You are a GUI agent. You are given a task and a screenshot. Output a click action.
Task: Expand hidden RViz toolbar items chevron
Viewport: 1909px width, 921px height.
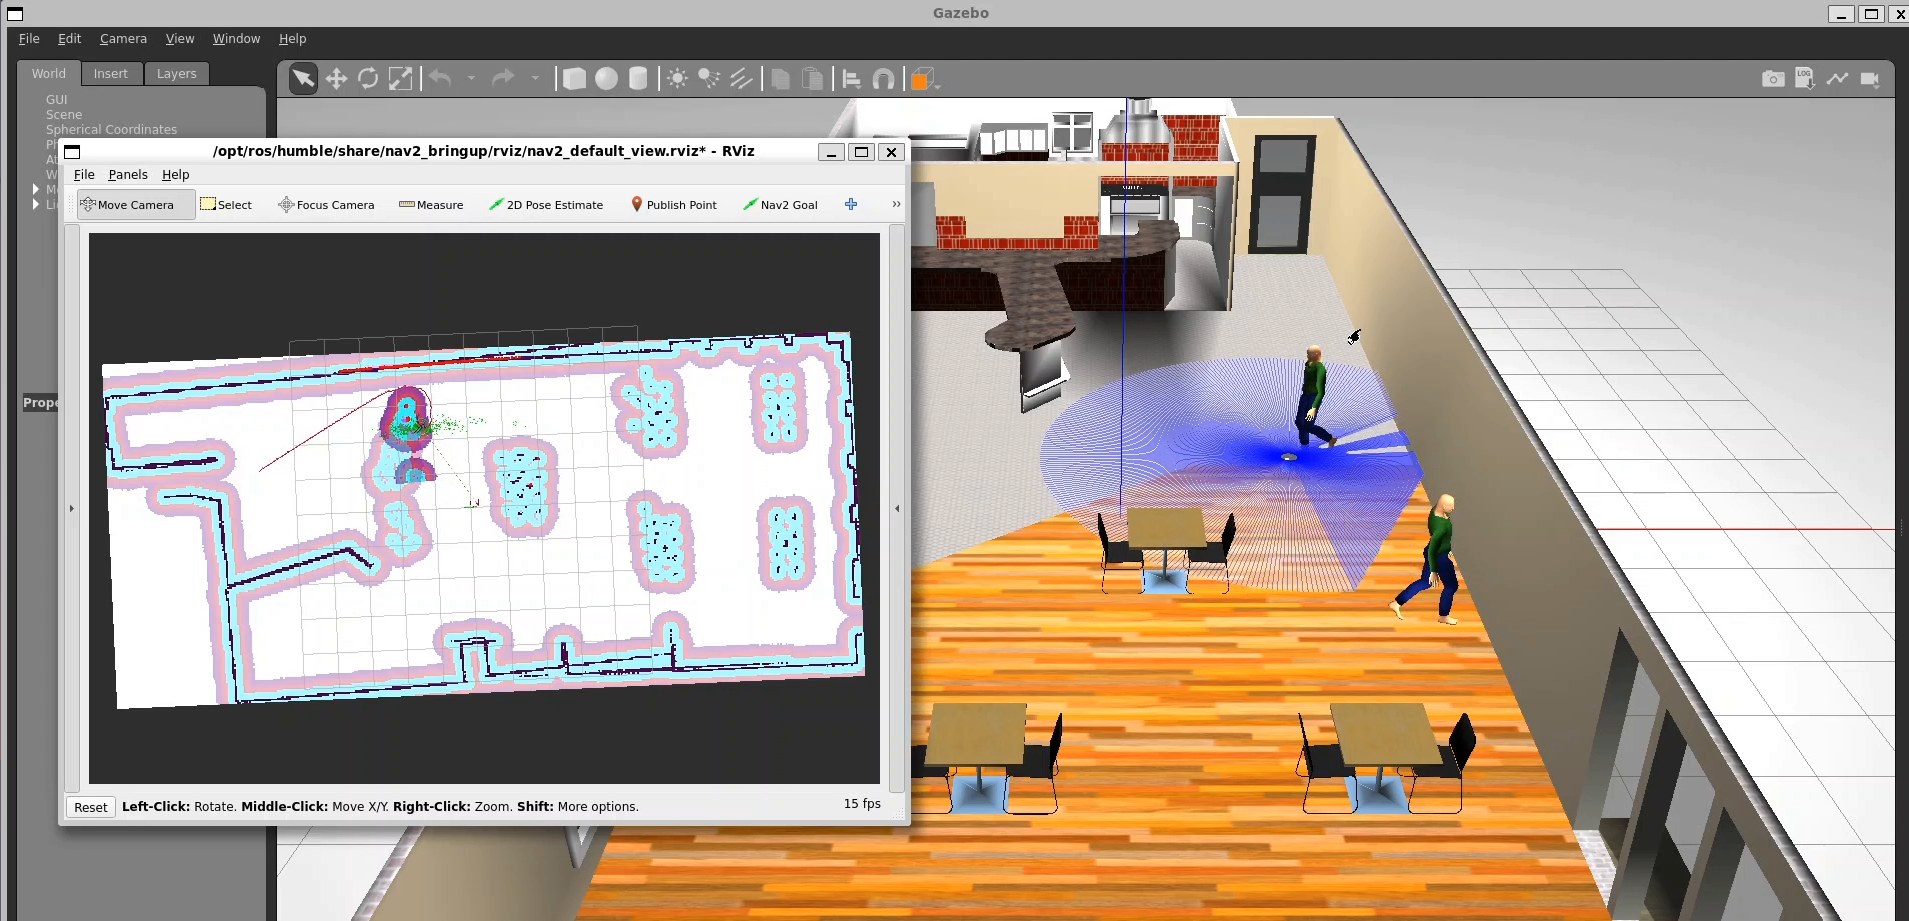point(896,204)
